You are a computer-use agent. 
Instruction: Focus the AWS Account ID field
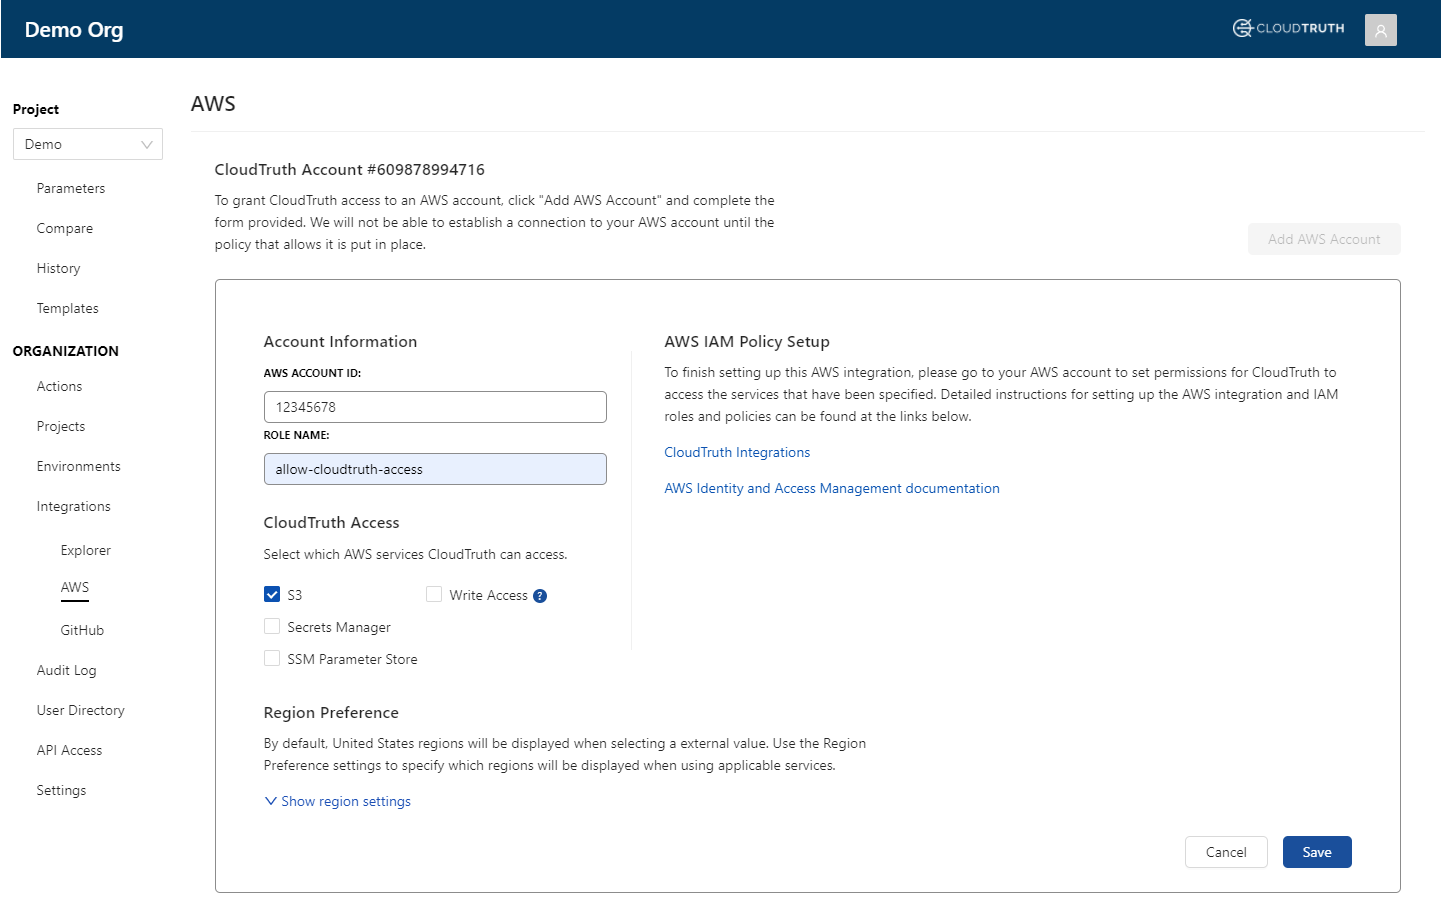click(435, 407)
